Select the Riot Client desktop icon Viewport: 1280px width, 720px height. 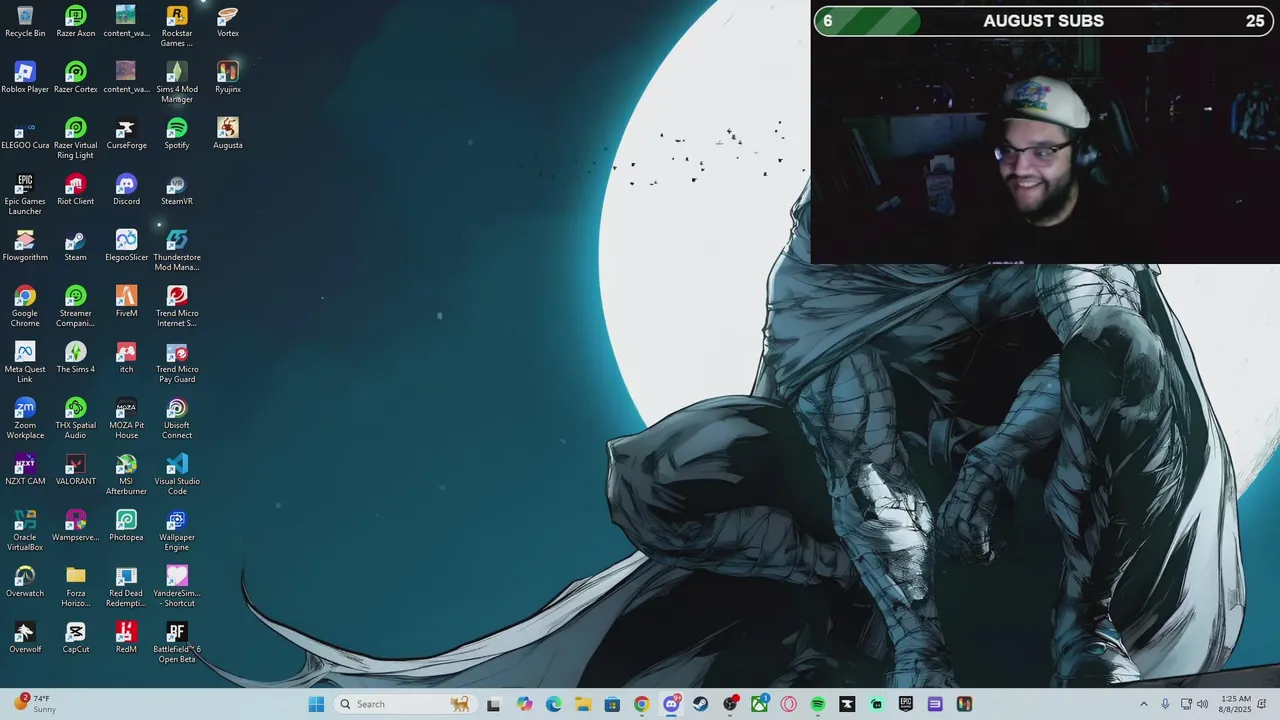click(x=76, y=189)
